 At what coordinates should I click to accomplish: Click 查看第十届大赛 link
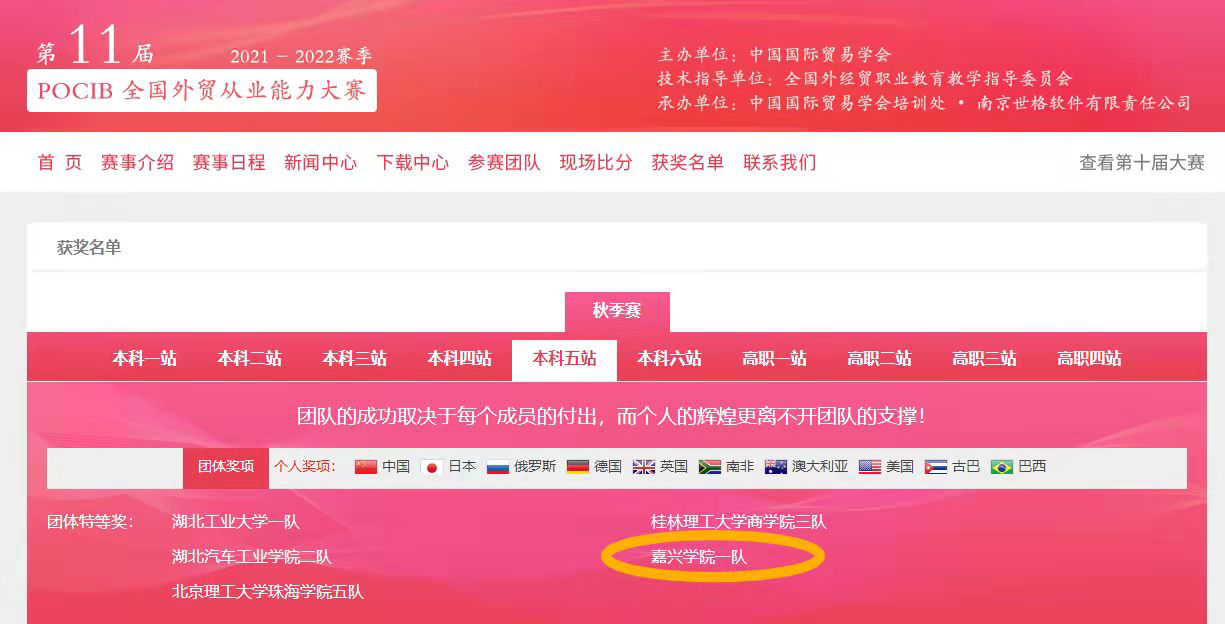tap(1142, 163)
